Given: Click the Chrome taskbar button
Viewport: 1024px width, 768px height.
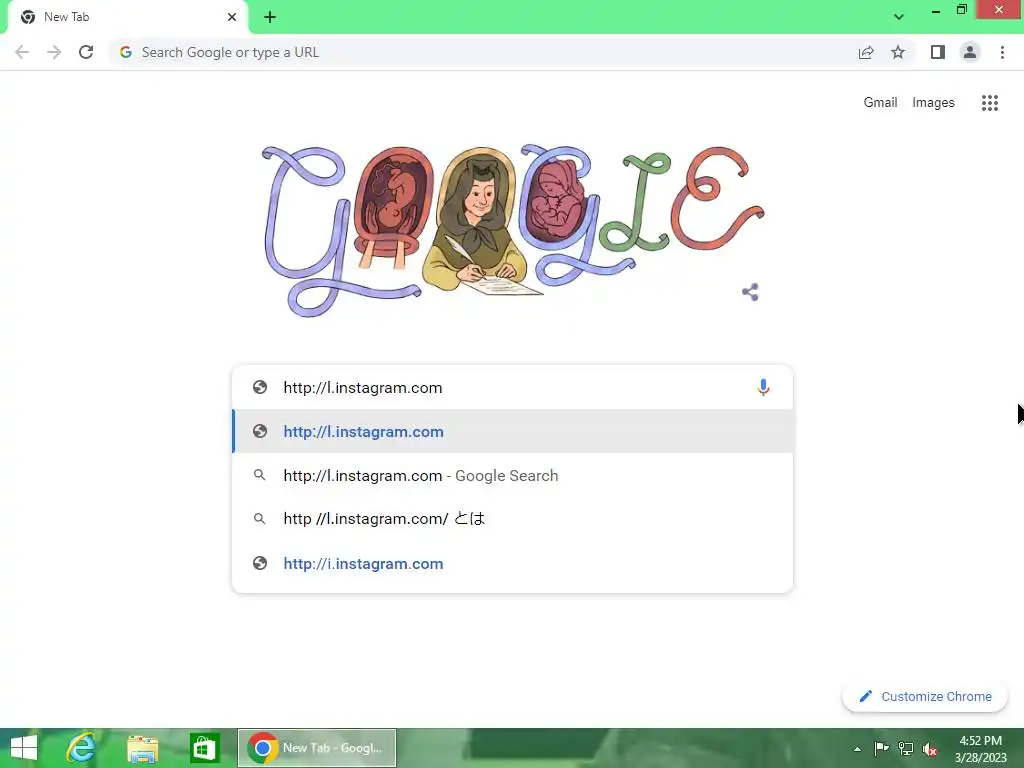Looking at the screenshot, I should pos(317,748).
